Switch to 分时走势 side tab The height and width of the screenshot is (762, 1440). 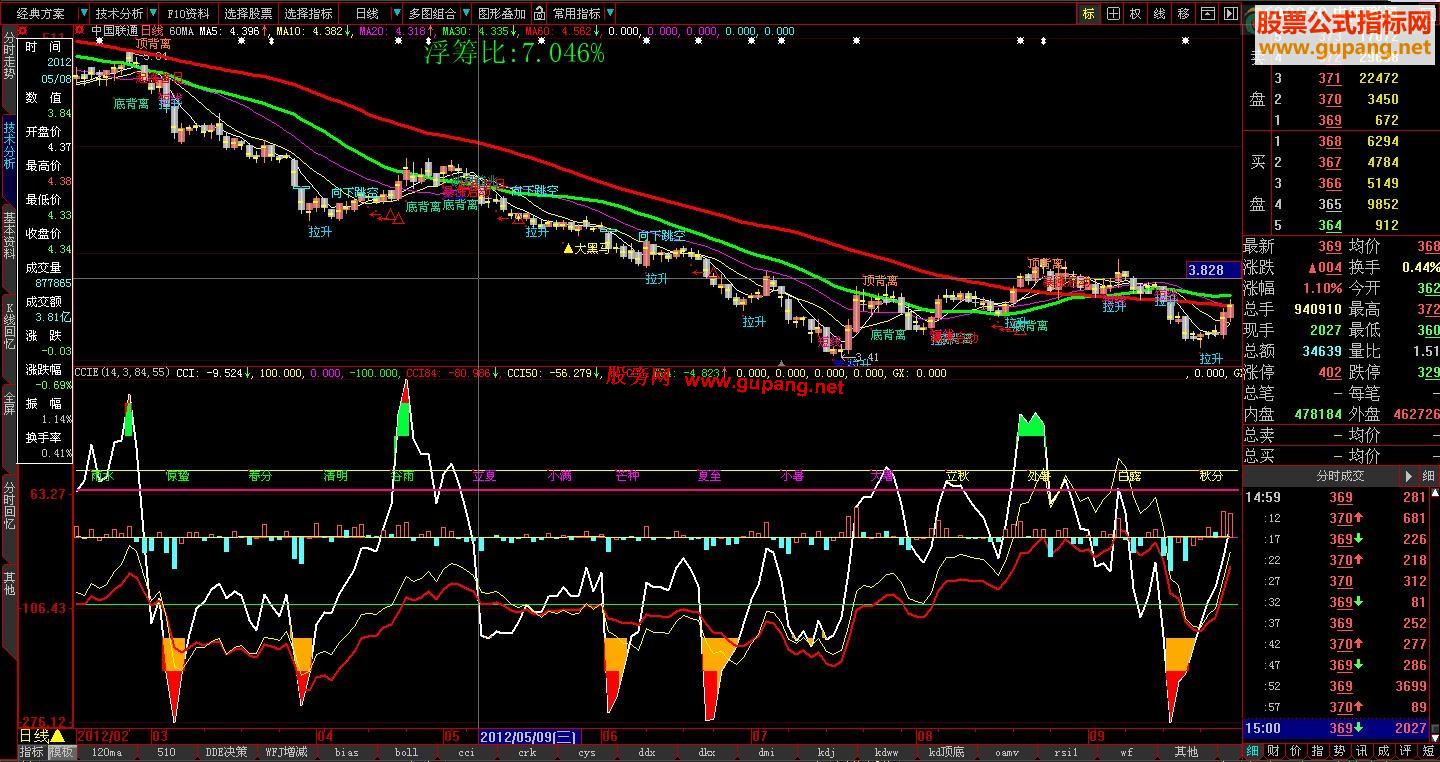(9, 68)
